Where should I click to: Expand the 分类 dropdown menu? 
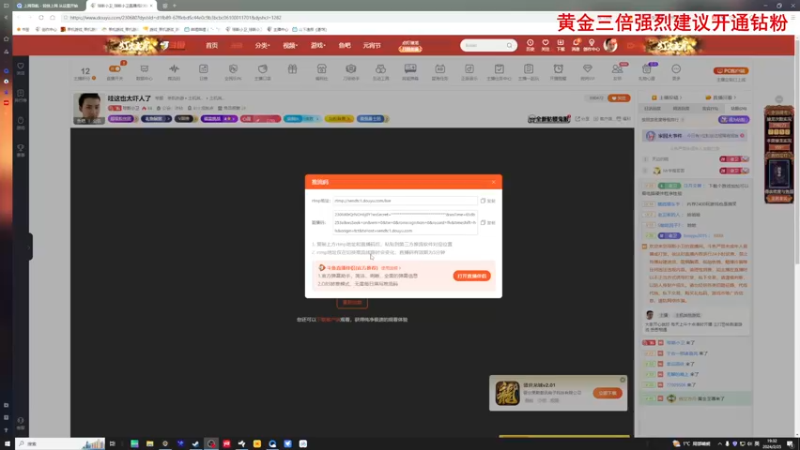click(x=262, y=45)
